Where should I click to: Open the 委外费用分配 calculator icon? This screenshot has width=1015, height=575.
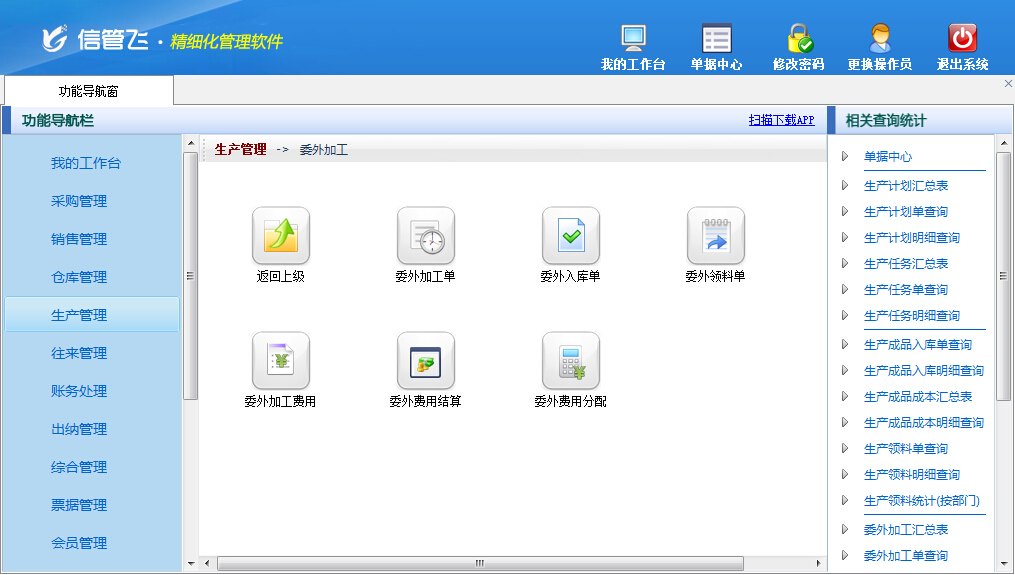(x=570, y=361)
